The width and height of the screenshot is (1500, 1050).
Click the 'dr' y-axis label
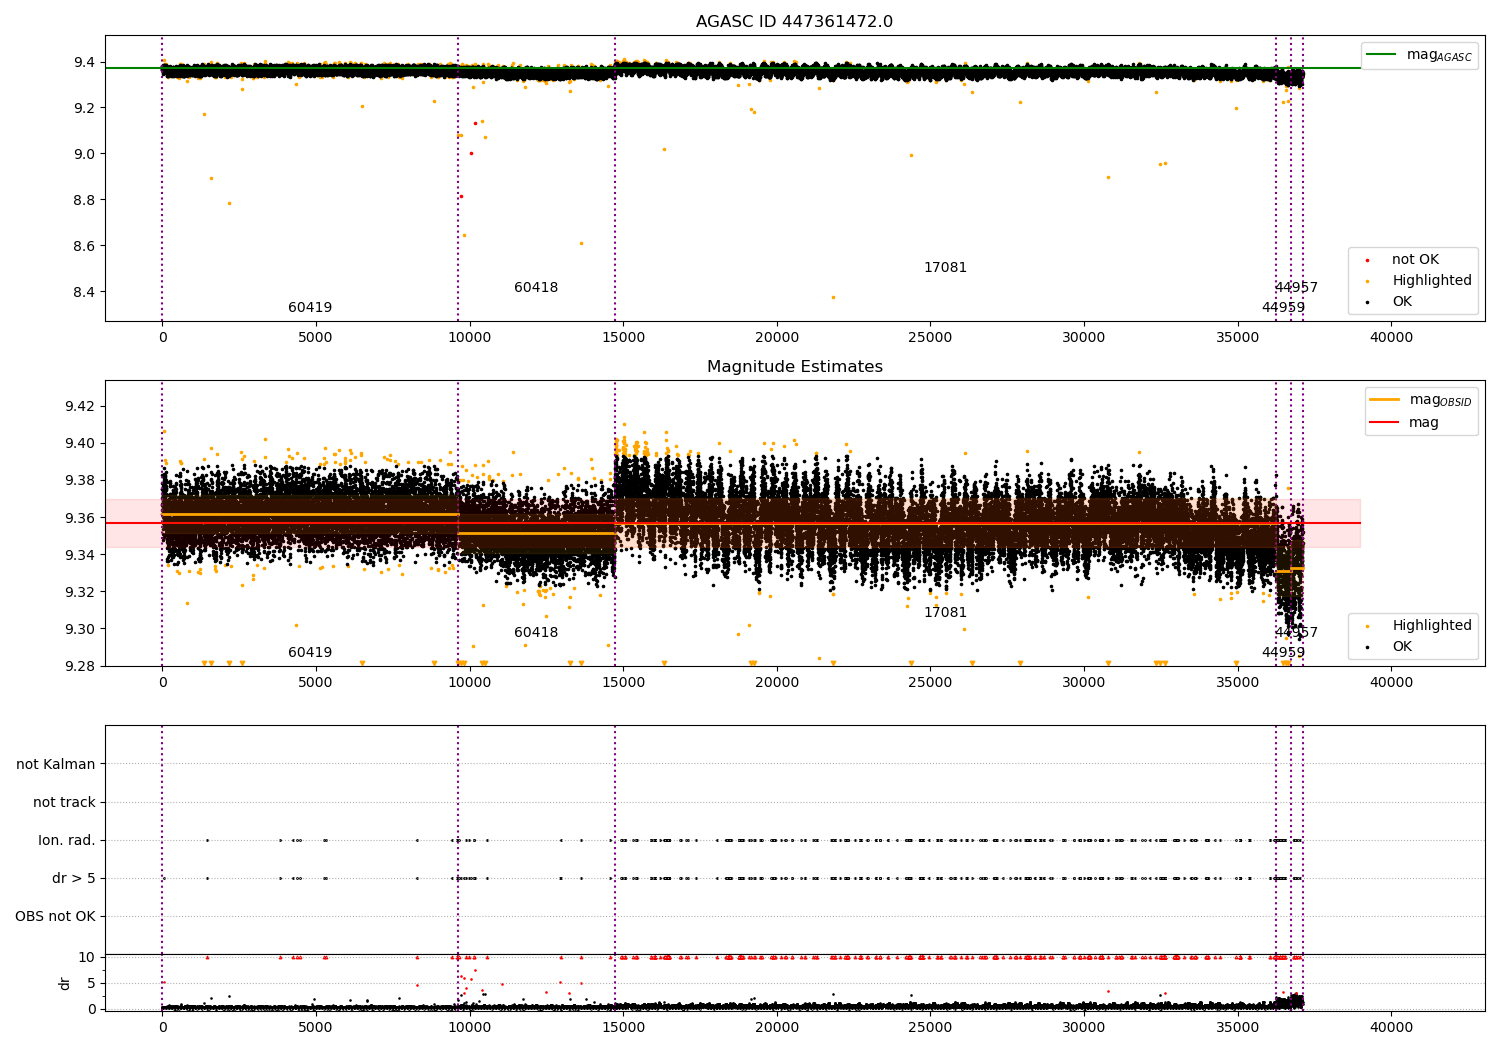pos(65,983)
